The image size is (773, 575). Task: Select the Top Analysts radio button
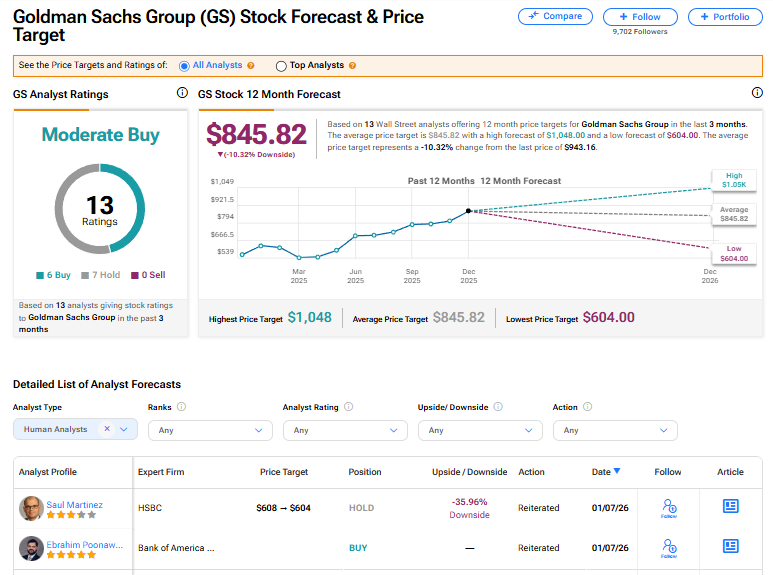click(281, 66)
